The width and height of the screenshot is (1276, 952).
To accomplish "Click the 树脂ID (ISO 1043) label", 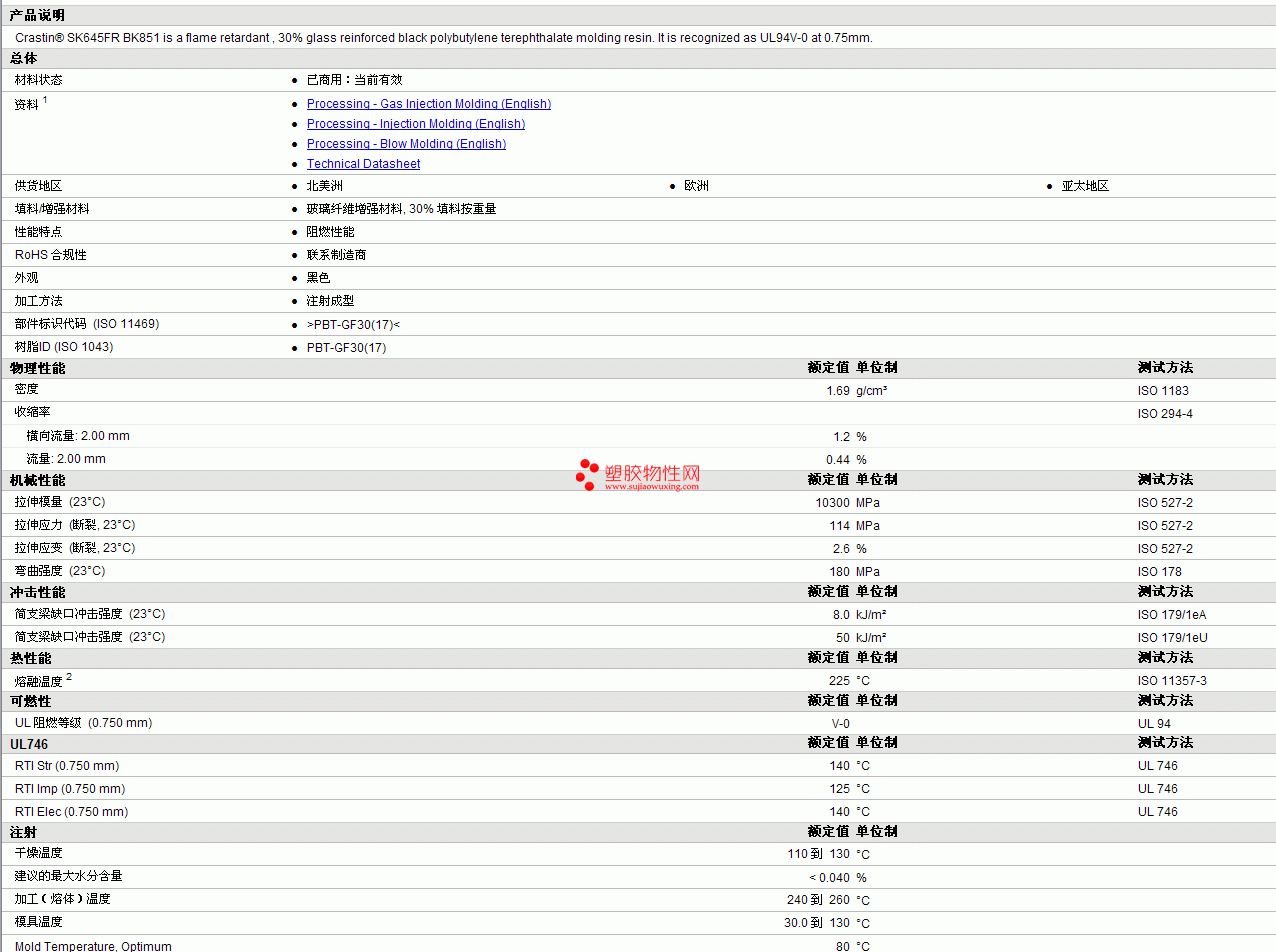I will (64, 347).
